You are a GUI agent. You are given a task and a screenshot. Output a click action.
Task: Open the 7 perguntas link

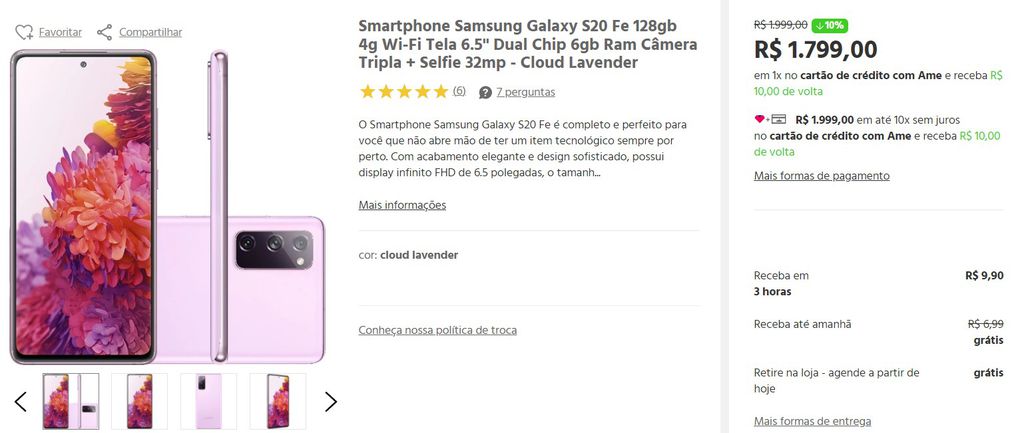click(x=526, y=92)
